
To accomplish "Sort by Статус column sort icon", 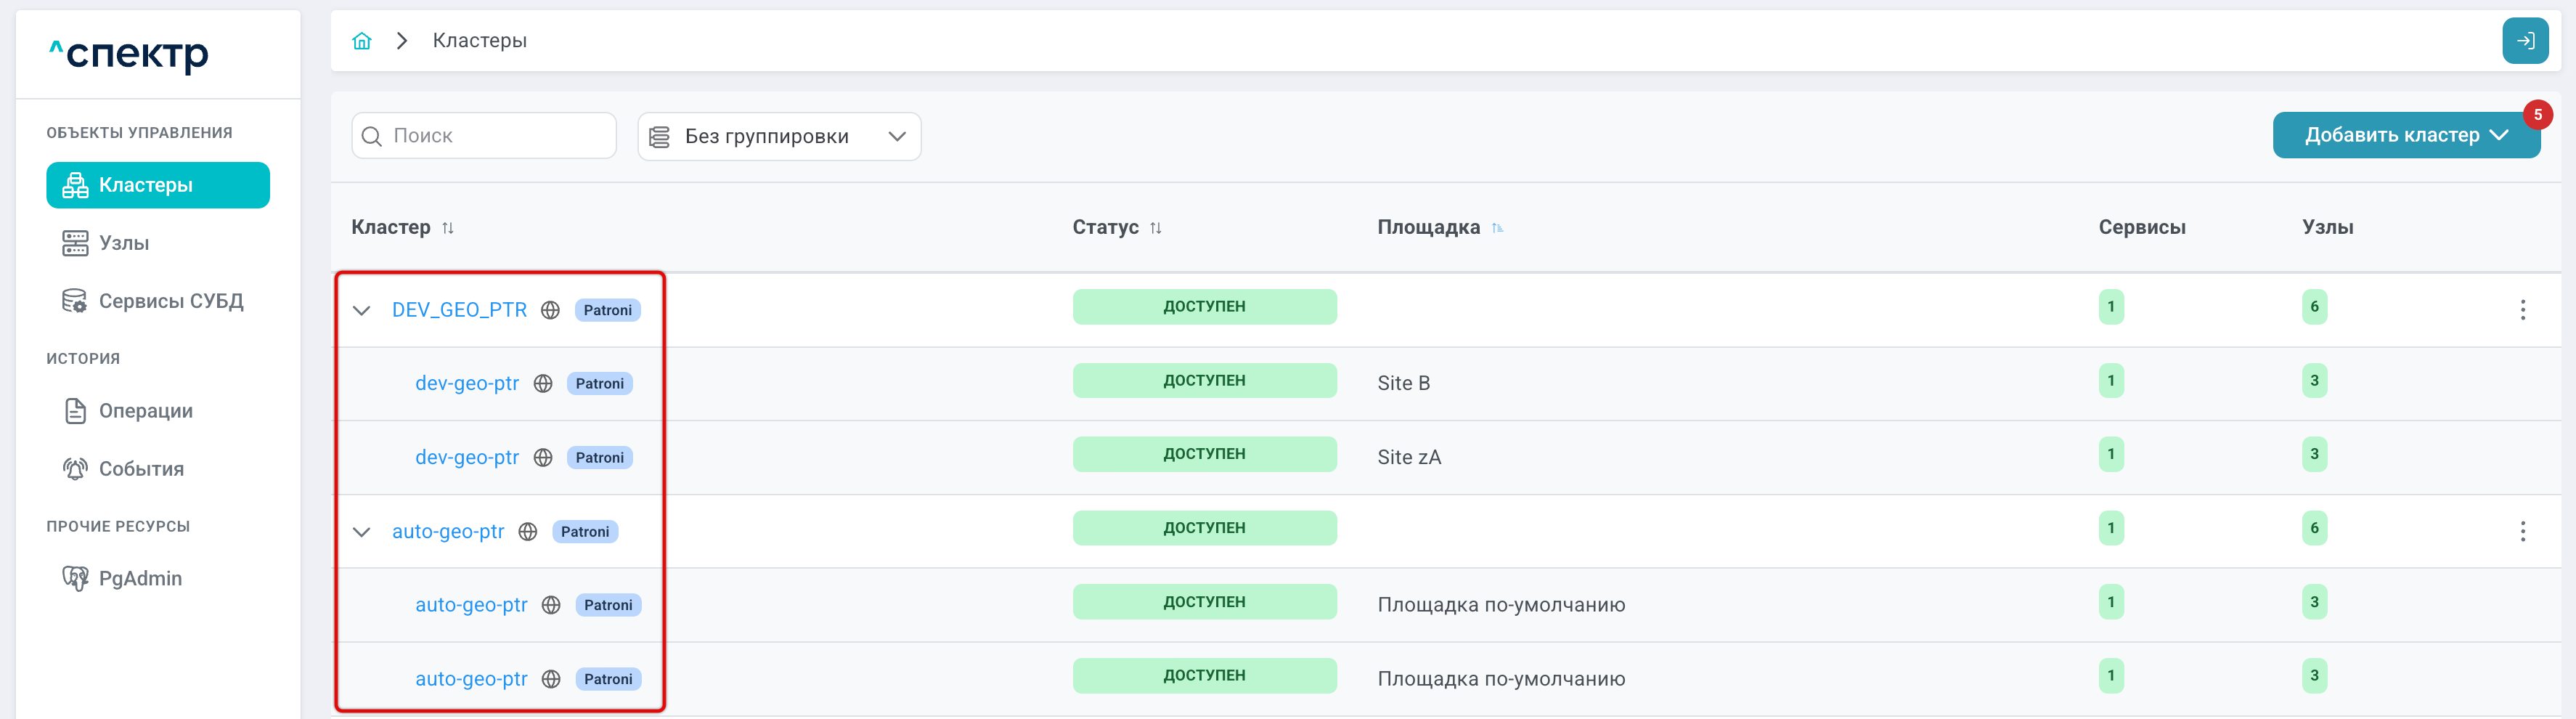I will pos(1156,228).
